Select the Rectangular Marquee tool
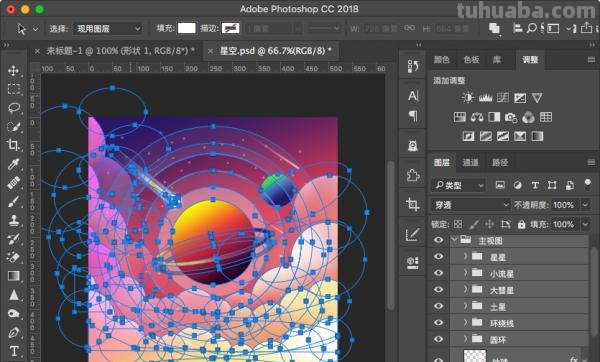This screenshot has width=600, height=362. click(14, 89)
